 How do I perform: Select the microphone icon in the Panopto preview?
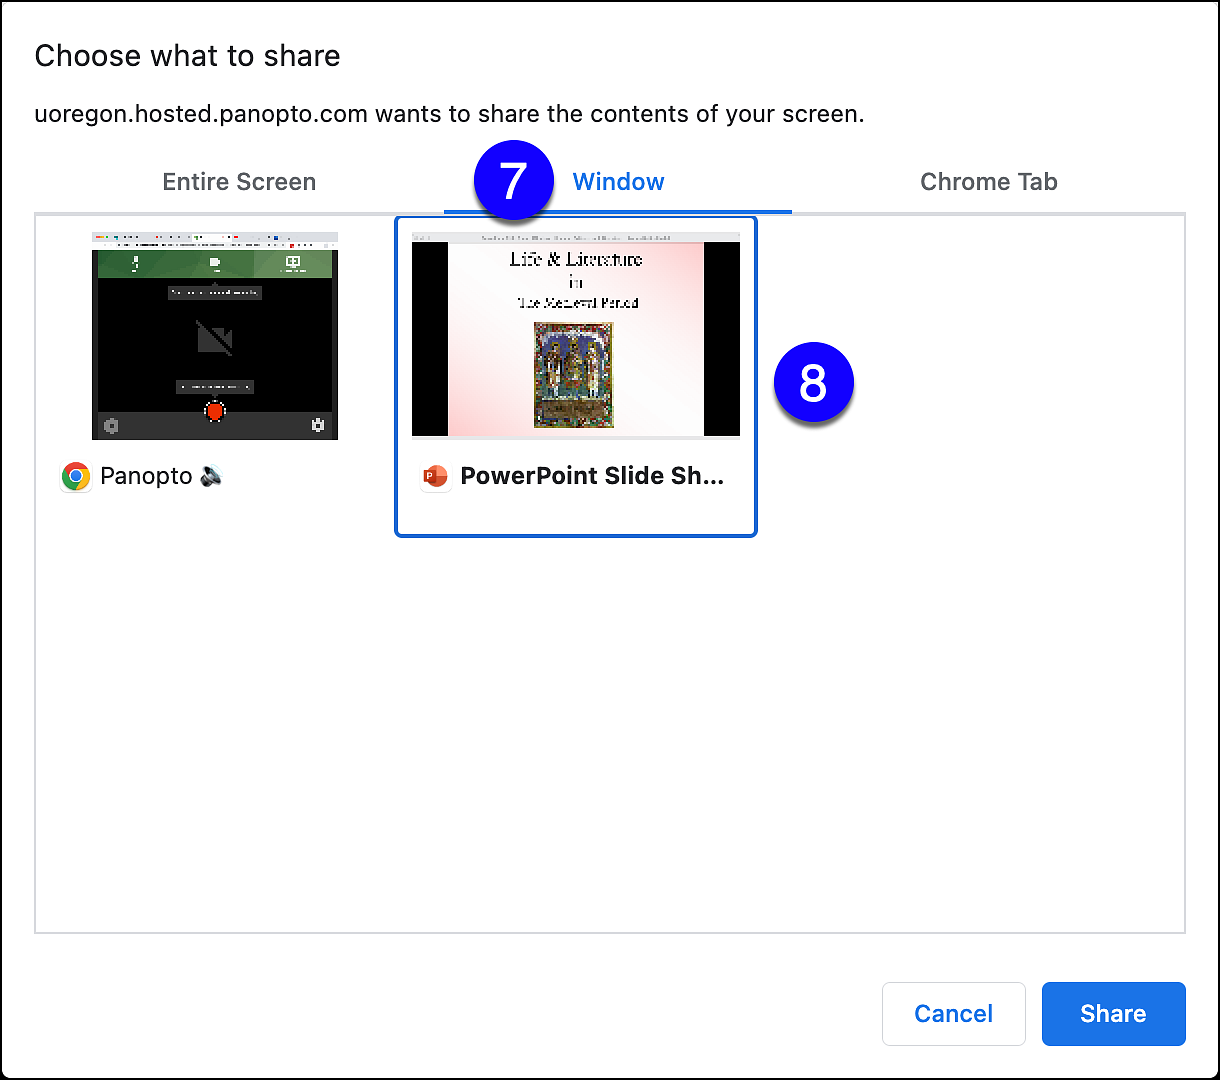click(x=135, y=262)
